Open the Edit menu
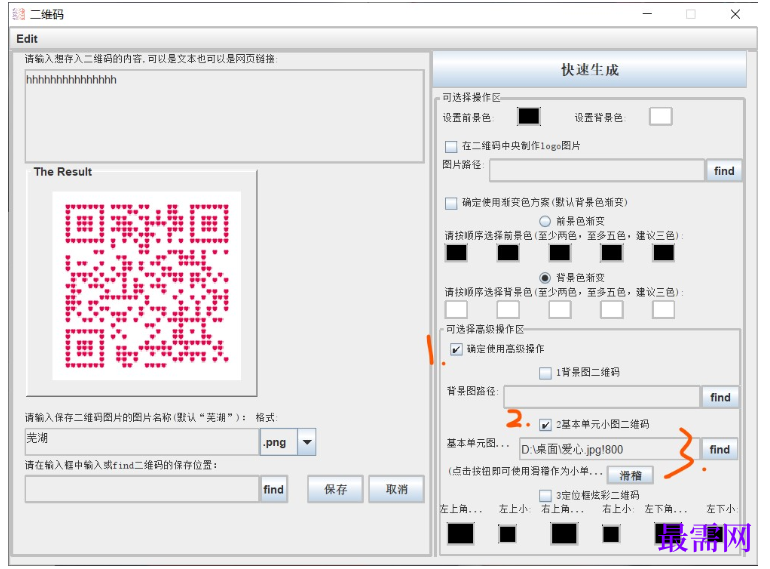This screenshot has height=569, width=770. point(27,39)
